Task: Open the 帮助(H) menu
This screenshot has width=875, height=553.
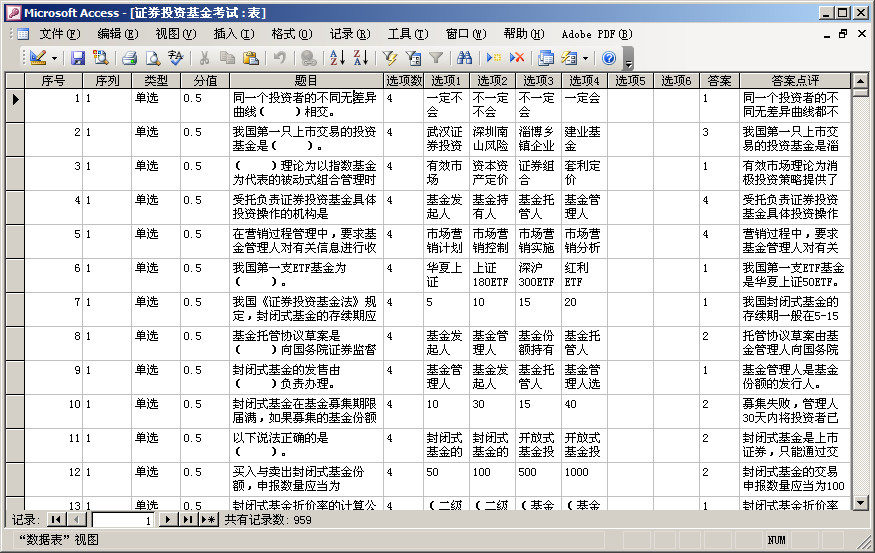Action: [x=524, y=34]
